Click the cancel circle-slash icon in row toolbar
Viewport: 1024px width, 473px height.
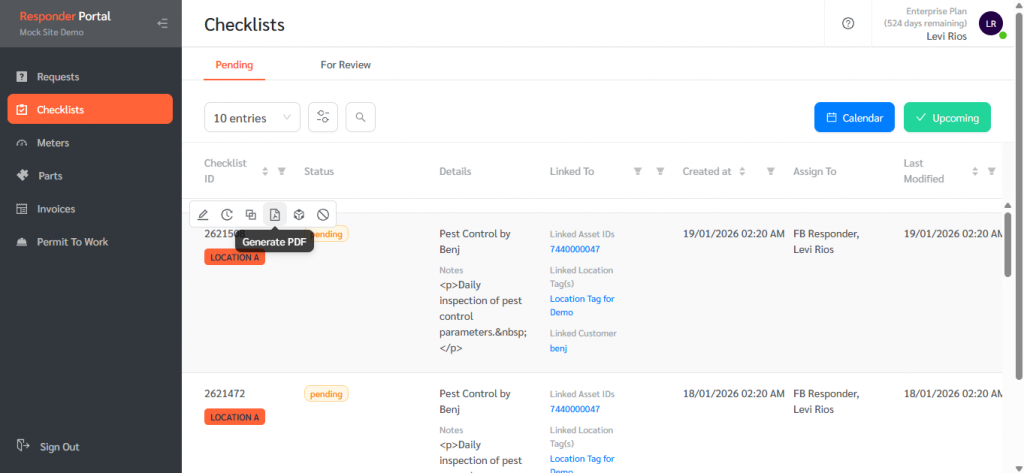click(x=323, y=214)
